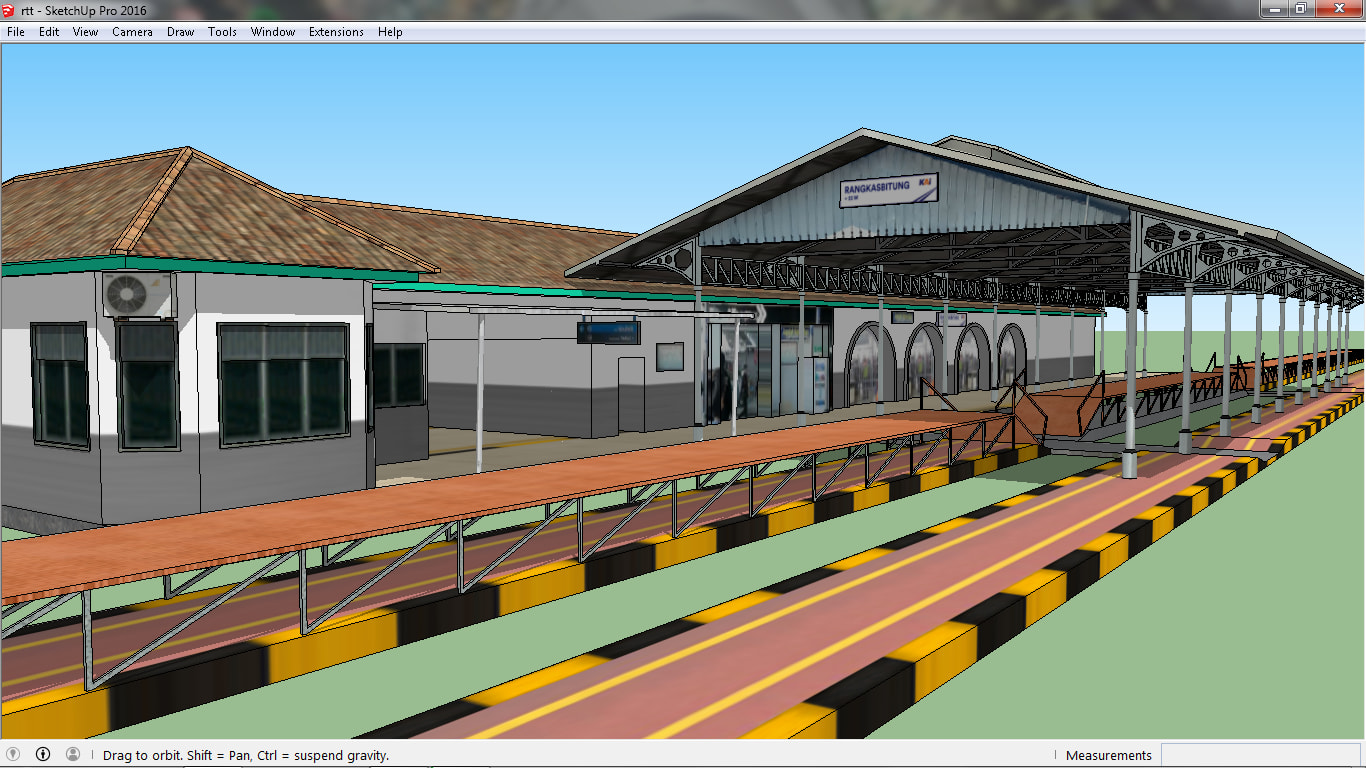
Task: Click inside the Measurements input box
Action: tap(1260, 755)
